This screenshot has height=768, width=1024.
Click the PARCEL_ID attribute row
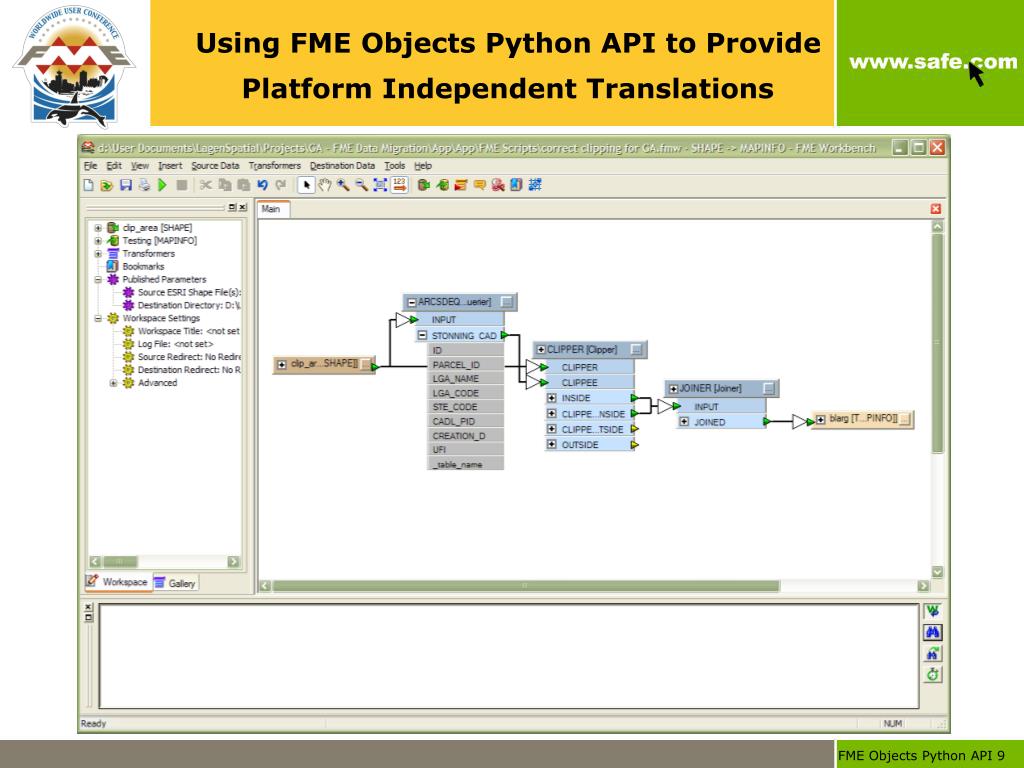coord(465,365)
